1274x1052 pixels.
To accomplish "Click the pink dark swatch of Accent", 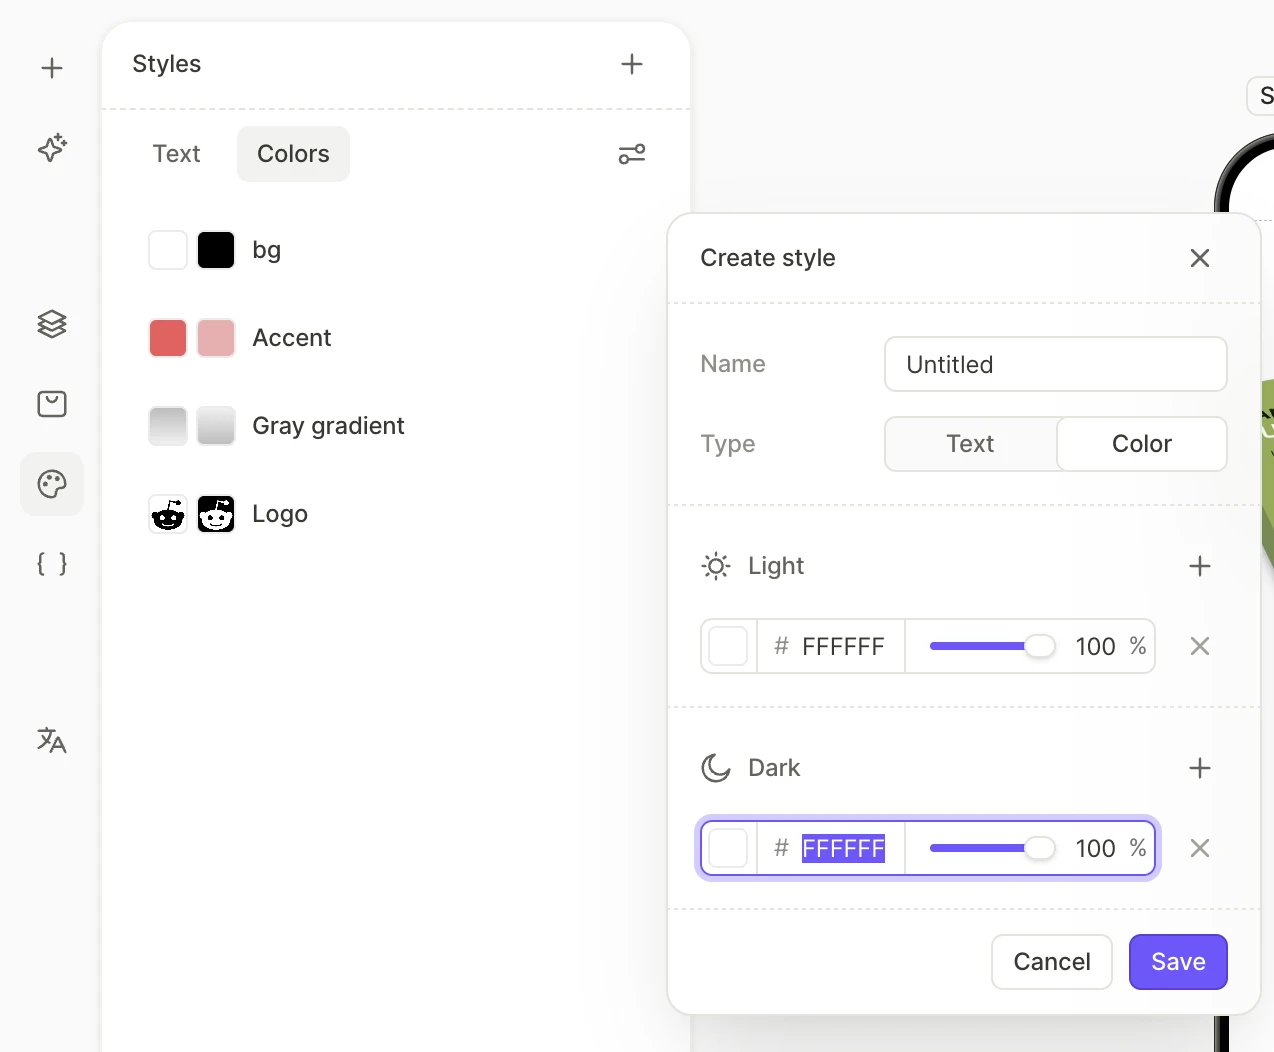I will tap(216, 338).
